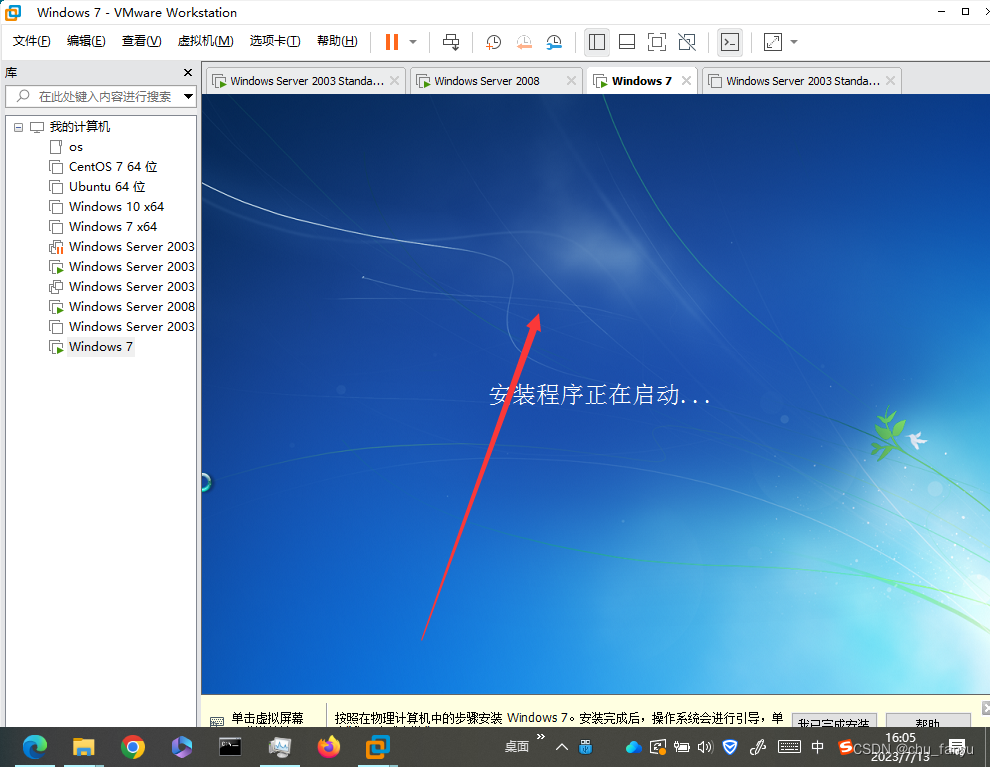
Task: Toggle the 中 input language indicator
Action: tap(818, 747)
